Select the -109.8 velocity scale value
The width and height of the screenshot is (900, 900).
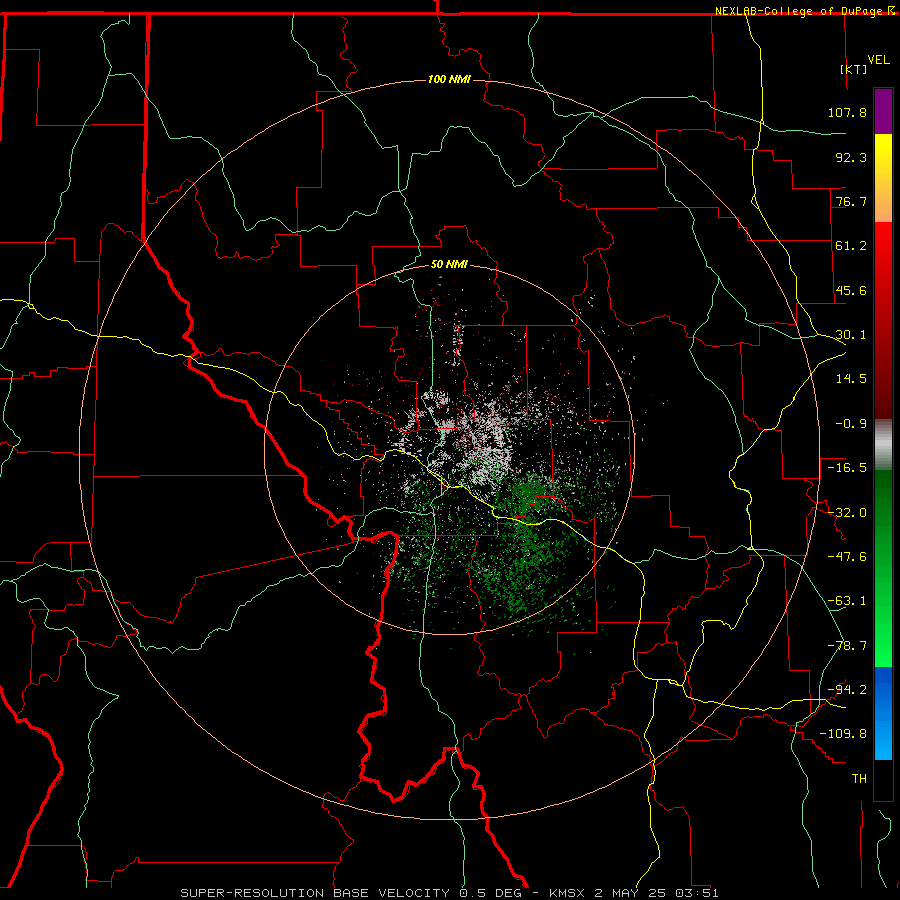pyautogui.click(x=843, y=734)
